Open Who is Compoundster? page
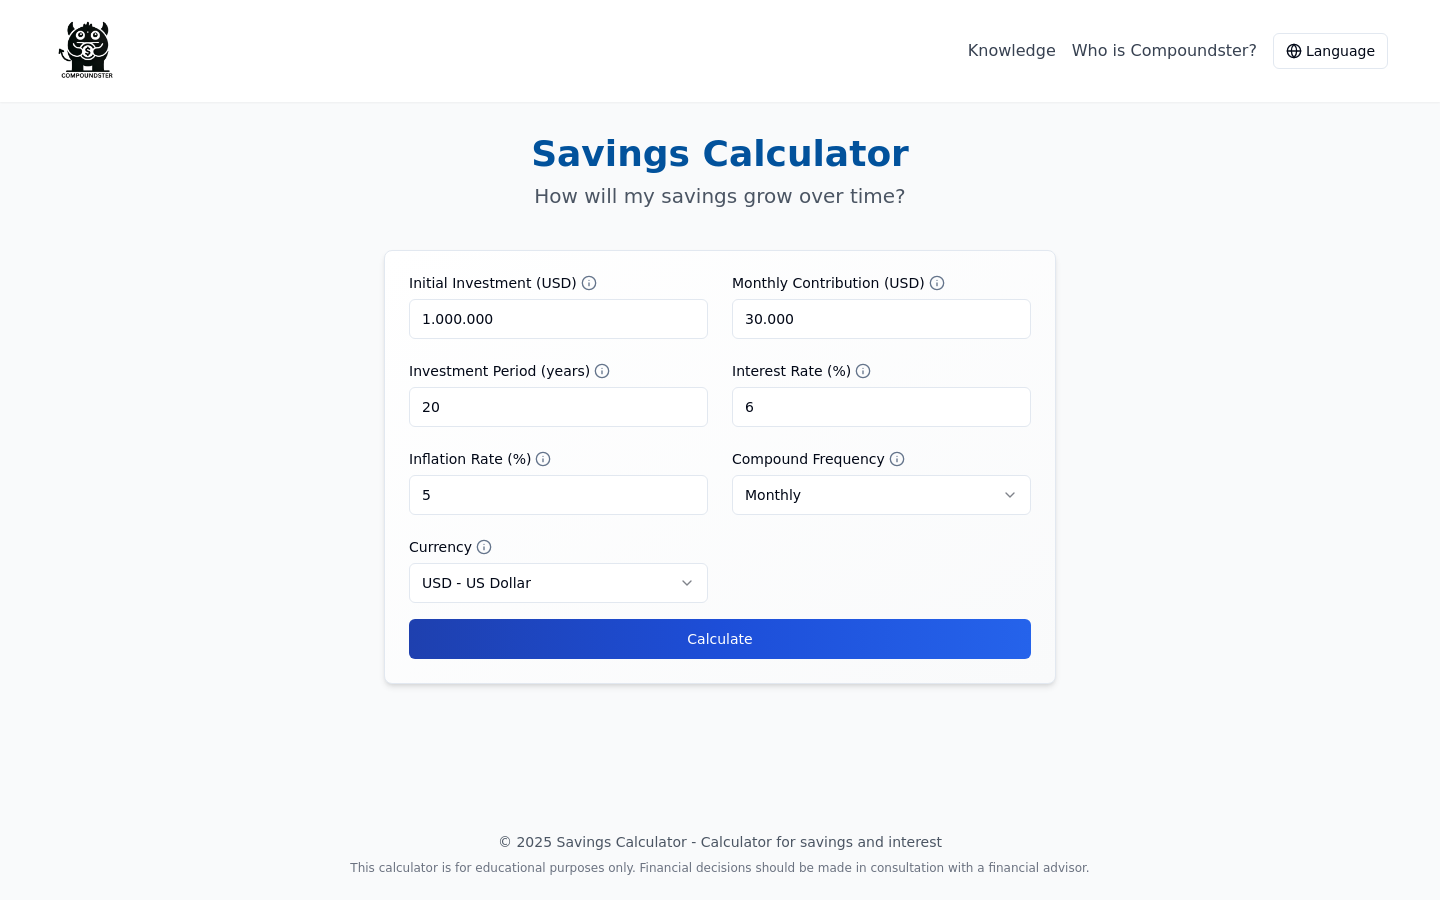The height and width of the screenshot is (900, 1440). pyautogui.click(x=1164, y=50)
